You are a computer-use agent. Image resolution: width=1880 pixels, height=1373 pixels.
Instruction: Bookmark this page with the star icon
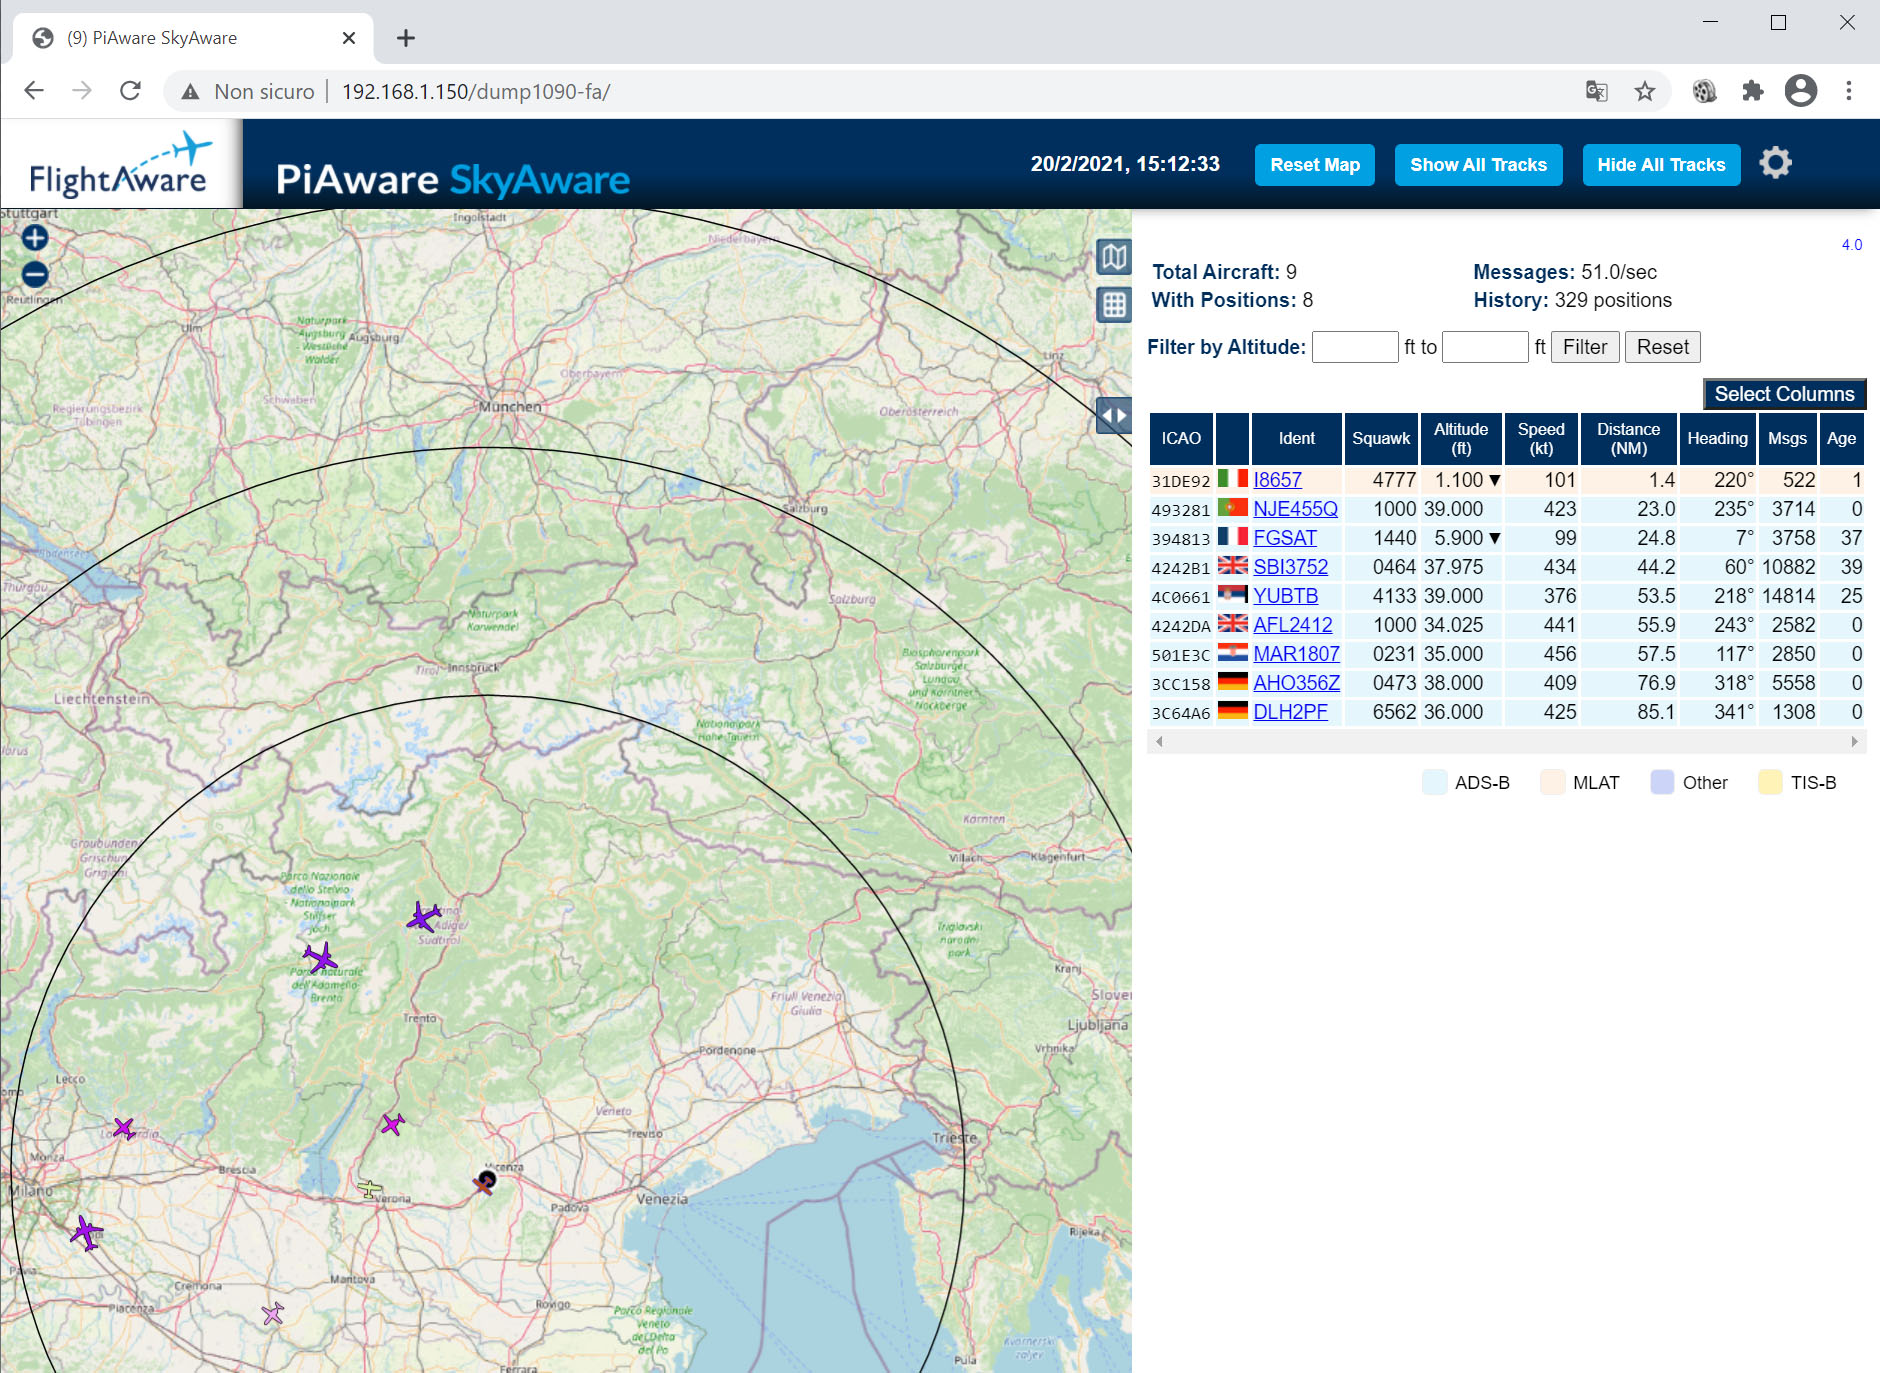click(x=1645, y=92)
